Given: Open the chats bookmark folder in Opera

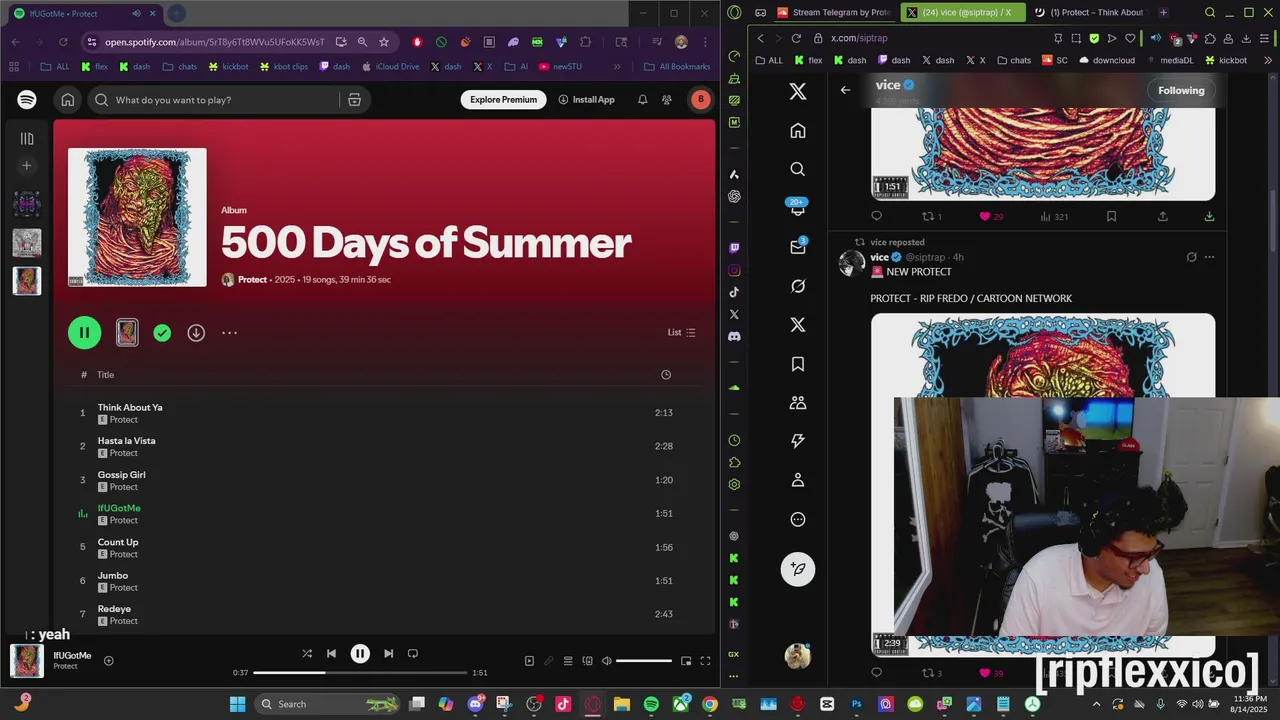Looking at the screenshot, I should tap(1014, 60).
